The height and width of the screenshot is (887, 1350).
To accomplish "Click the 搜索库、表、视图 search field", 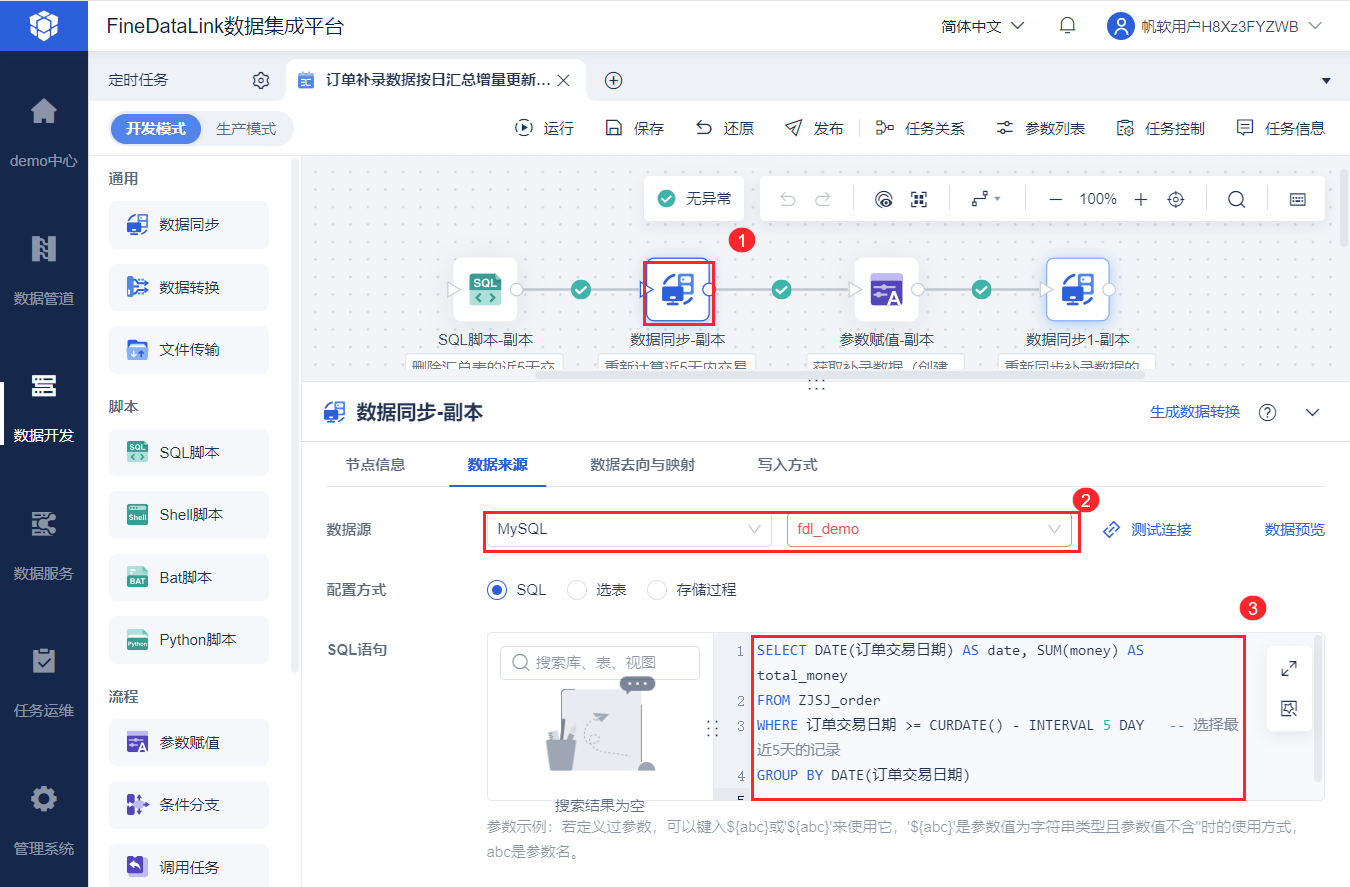I will [600, 662].
